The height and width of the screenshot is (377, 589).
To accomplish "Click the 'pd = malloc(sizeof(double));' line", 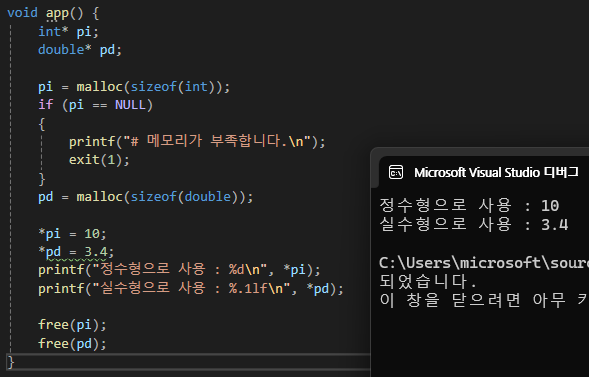I will (x=146, y=196).
